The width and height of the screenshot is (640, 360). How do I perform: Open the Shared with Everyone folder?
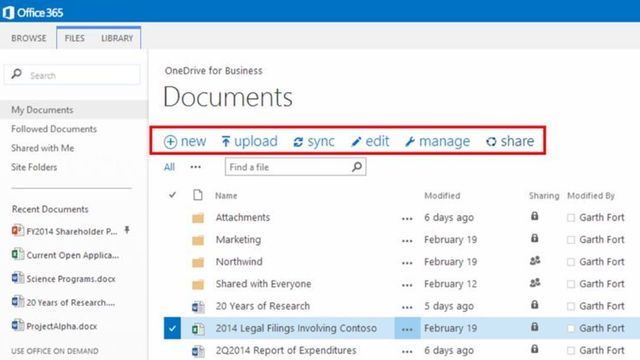tap(263, 284)
